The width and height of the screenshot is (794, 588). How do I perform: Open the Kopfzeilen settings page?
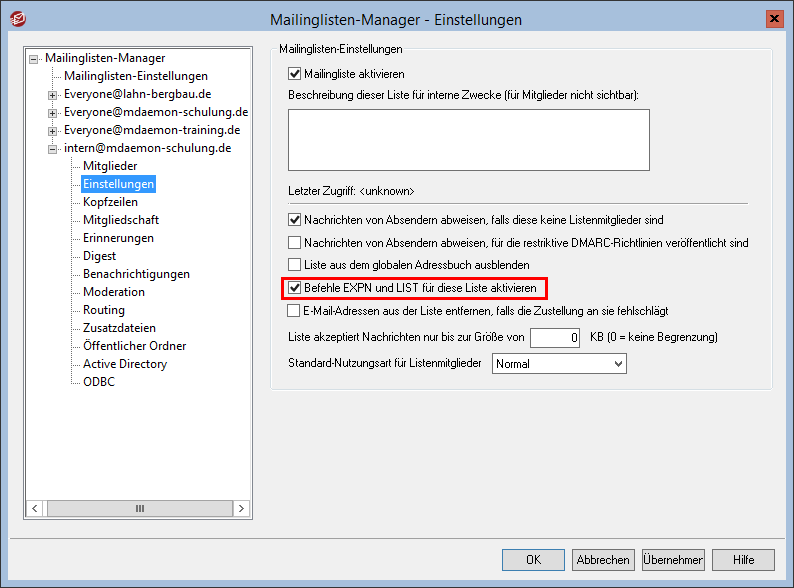tap(110, 202)
